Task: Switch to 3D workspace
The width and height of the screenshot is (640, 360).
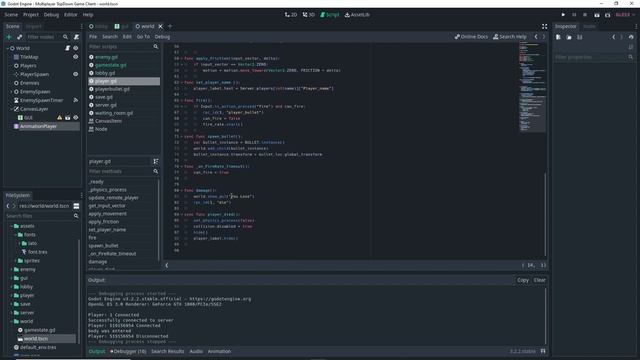Action: [309, 15]
